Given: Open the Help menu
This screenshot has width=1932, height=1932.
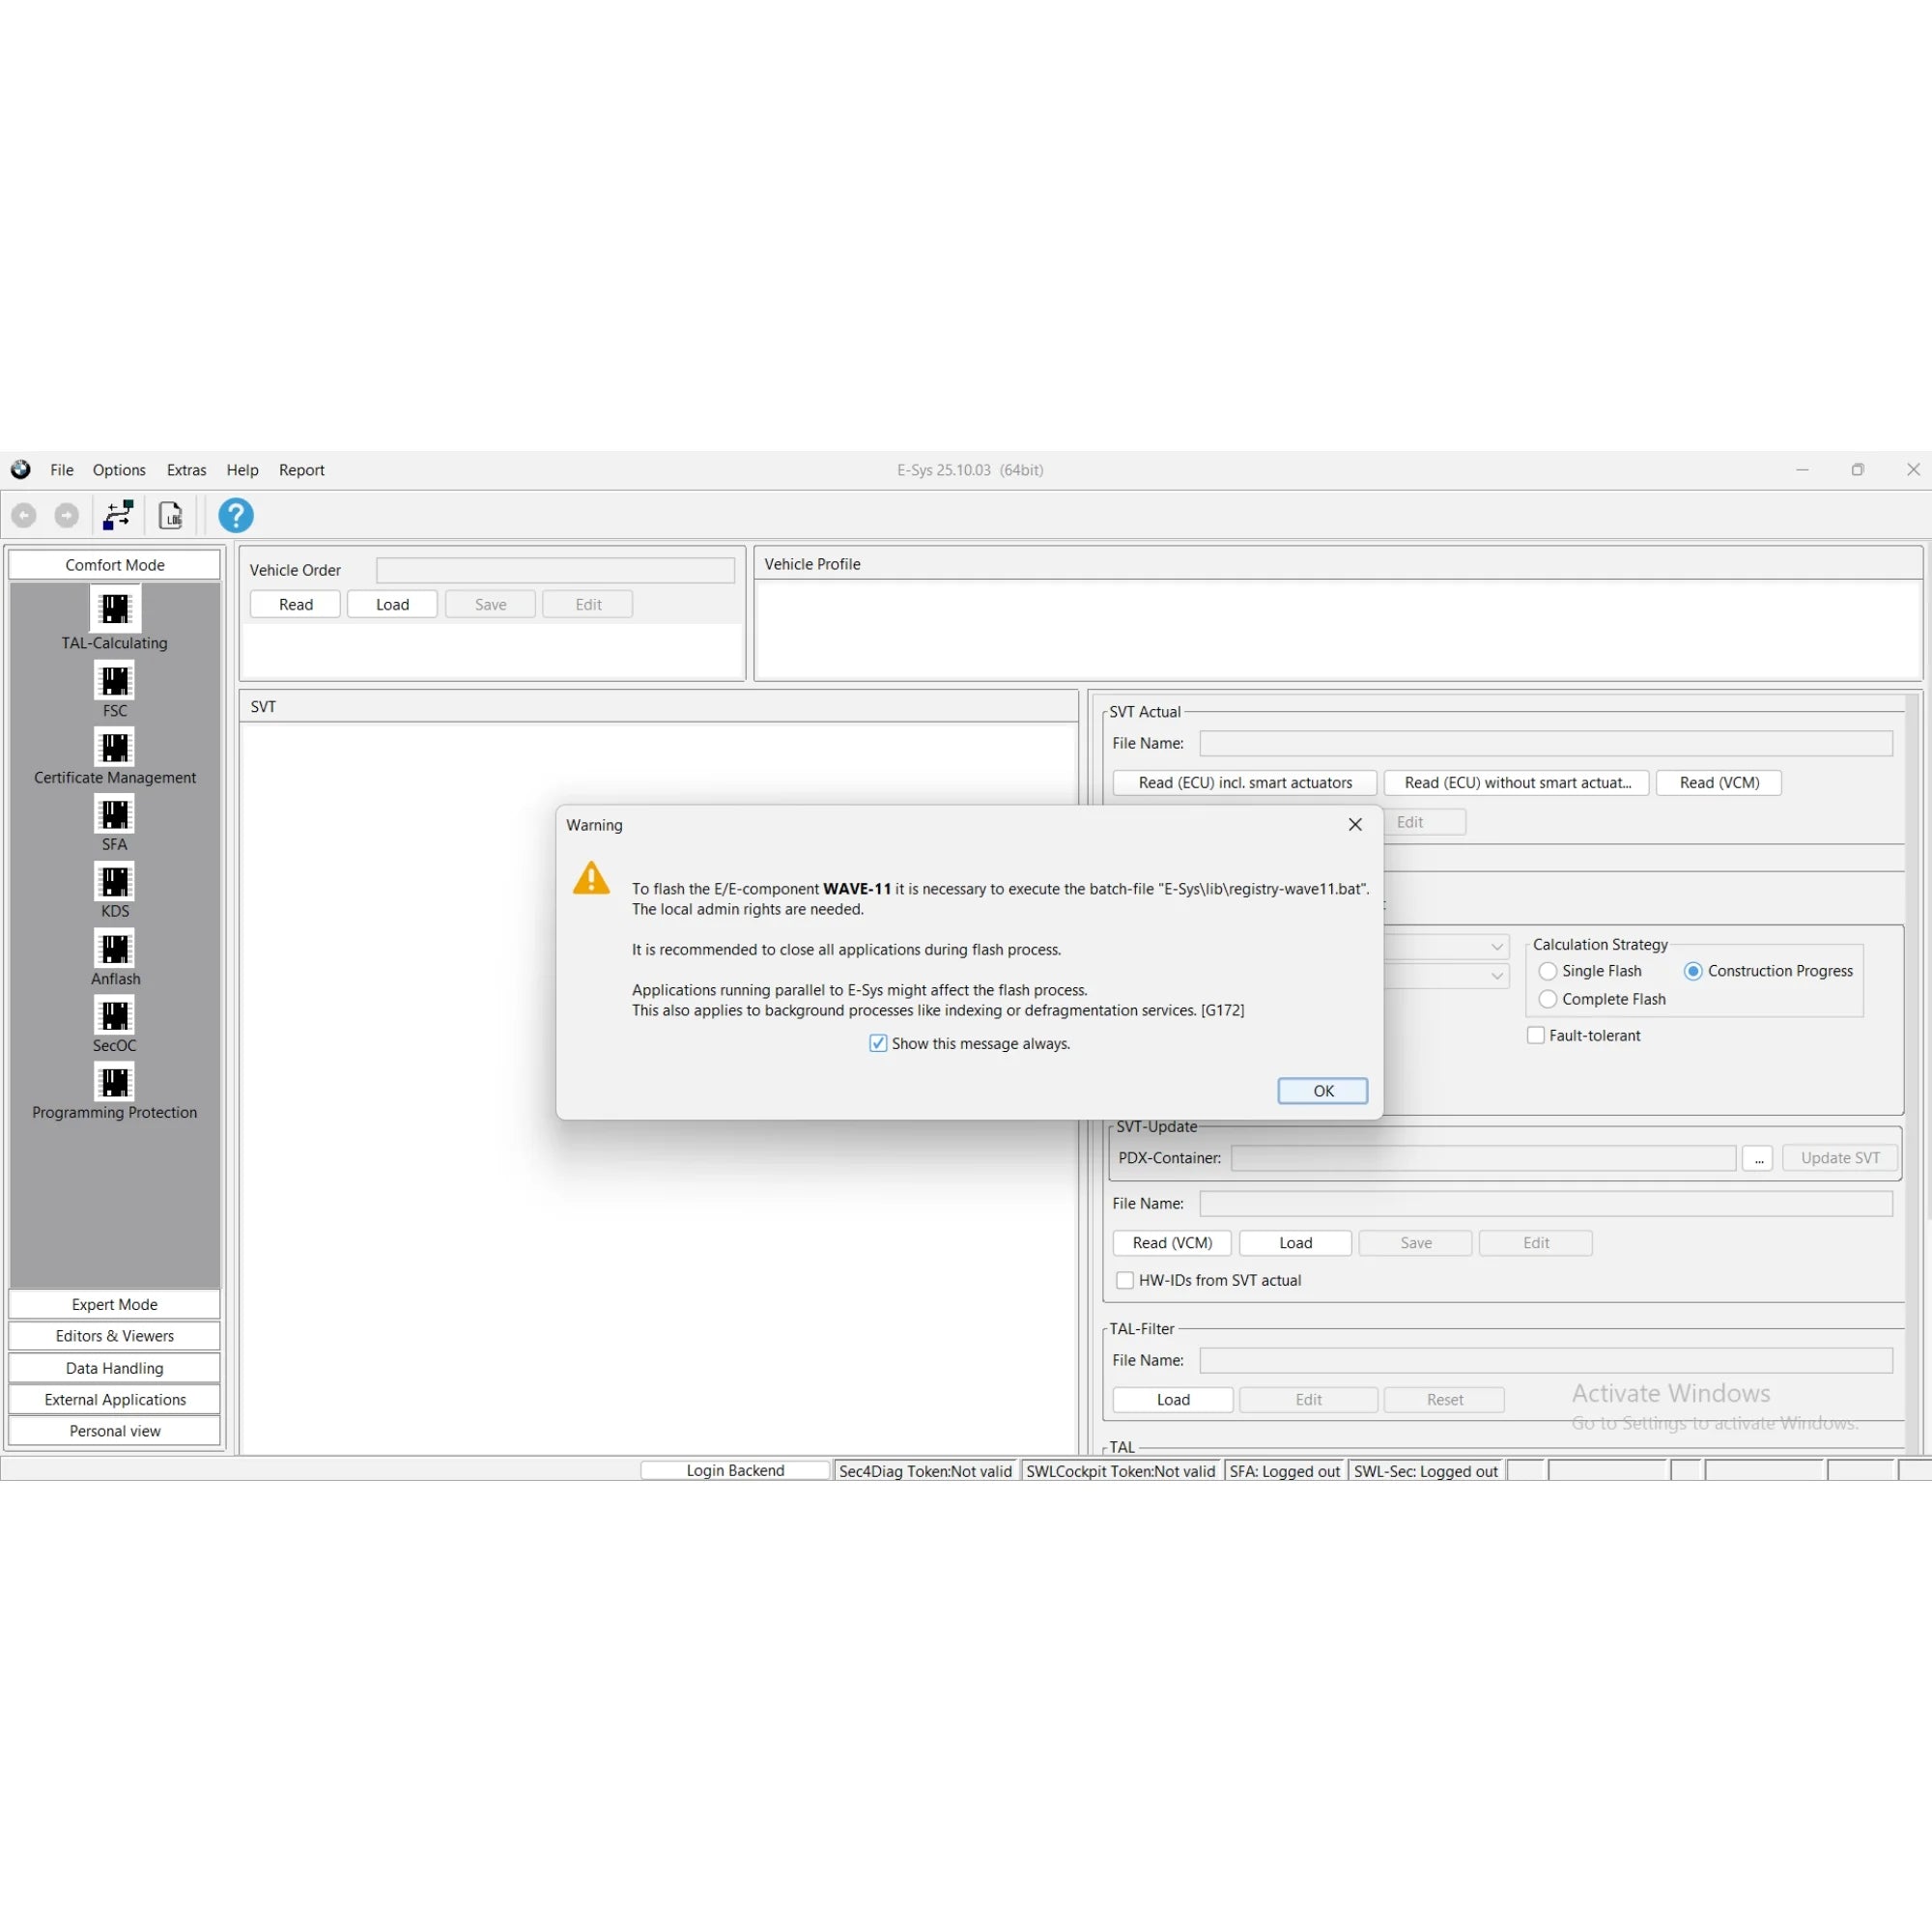Looking at the screenshot, I should [242, 470].
